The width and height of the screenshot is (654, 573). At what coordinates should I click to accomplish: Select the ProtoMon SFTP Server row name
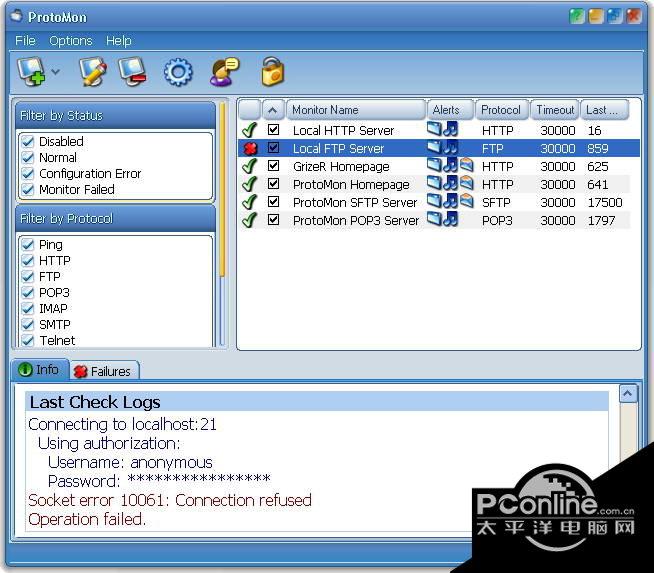point(355,203)
